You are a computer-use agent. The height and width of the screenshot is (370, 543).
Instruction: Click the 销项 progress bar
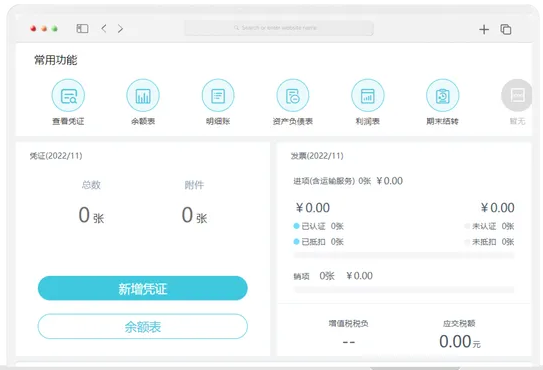(404, 290)
